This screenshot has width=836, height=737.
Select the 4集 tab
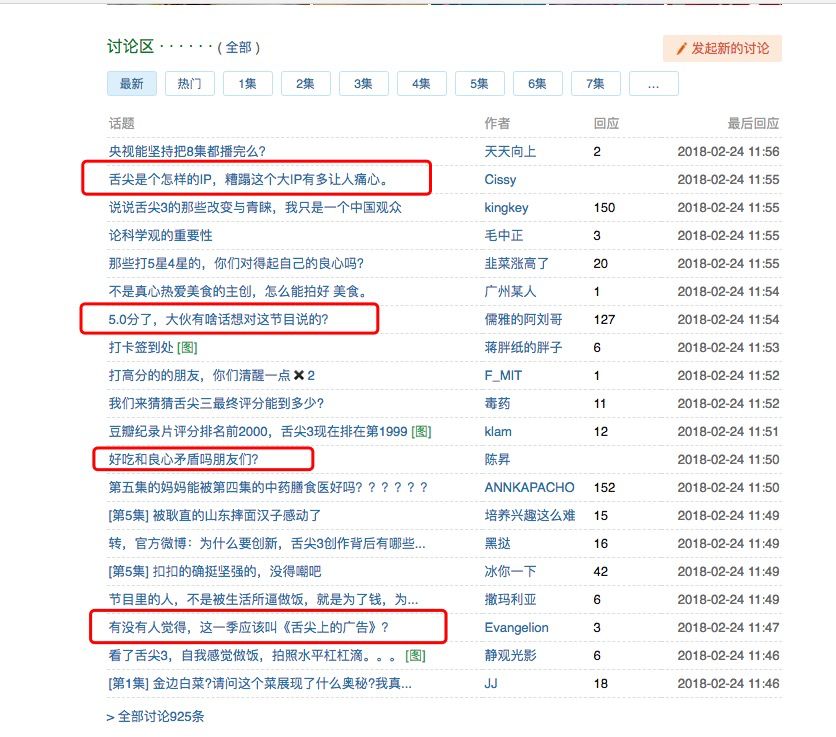[422, 84]
